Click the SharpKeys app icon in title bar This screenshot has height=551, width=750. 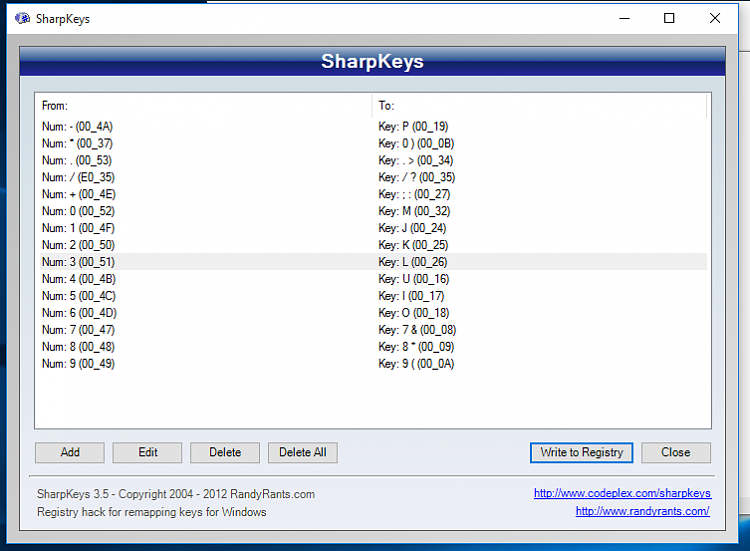[22, 19]
